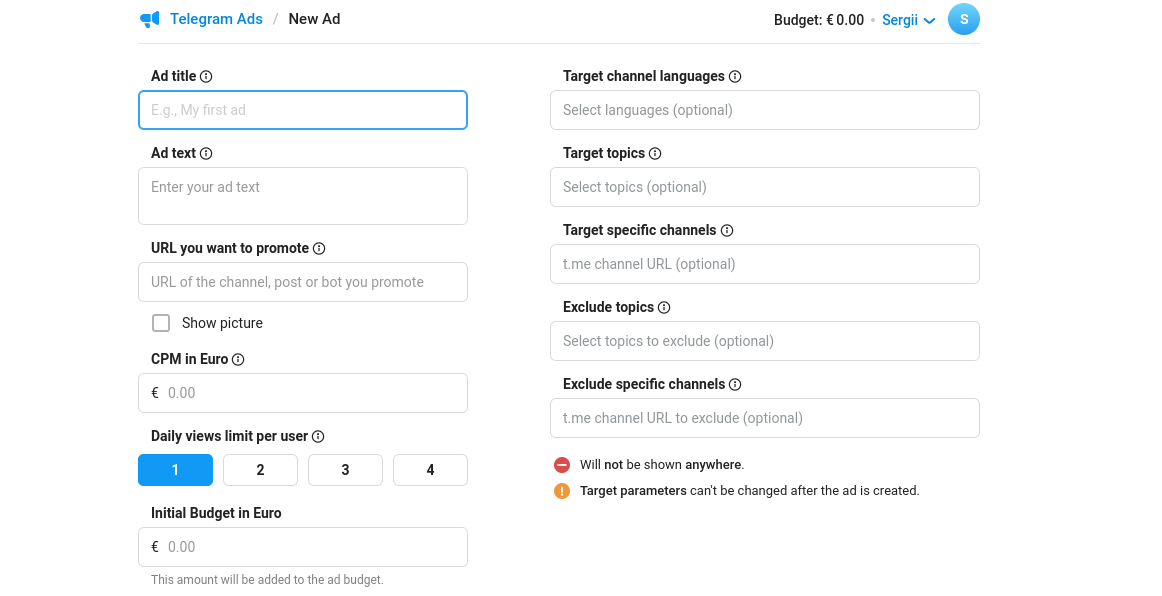The height and width of the screenshot is (596, 1162).
Task: Set daily views limit to 2
Action: (260, 470)
